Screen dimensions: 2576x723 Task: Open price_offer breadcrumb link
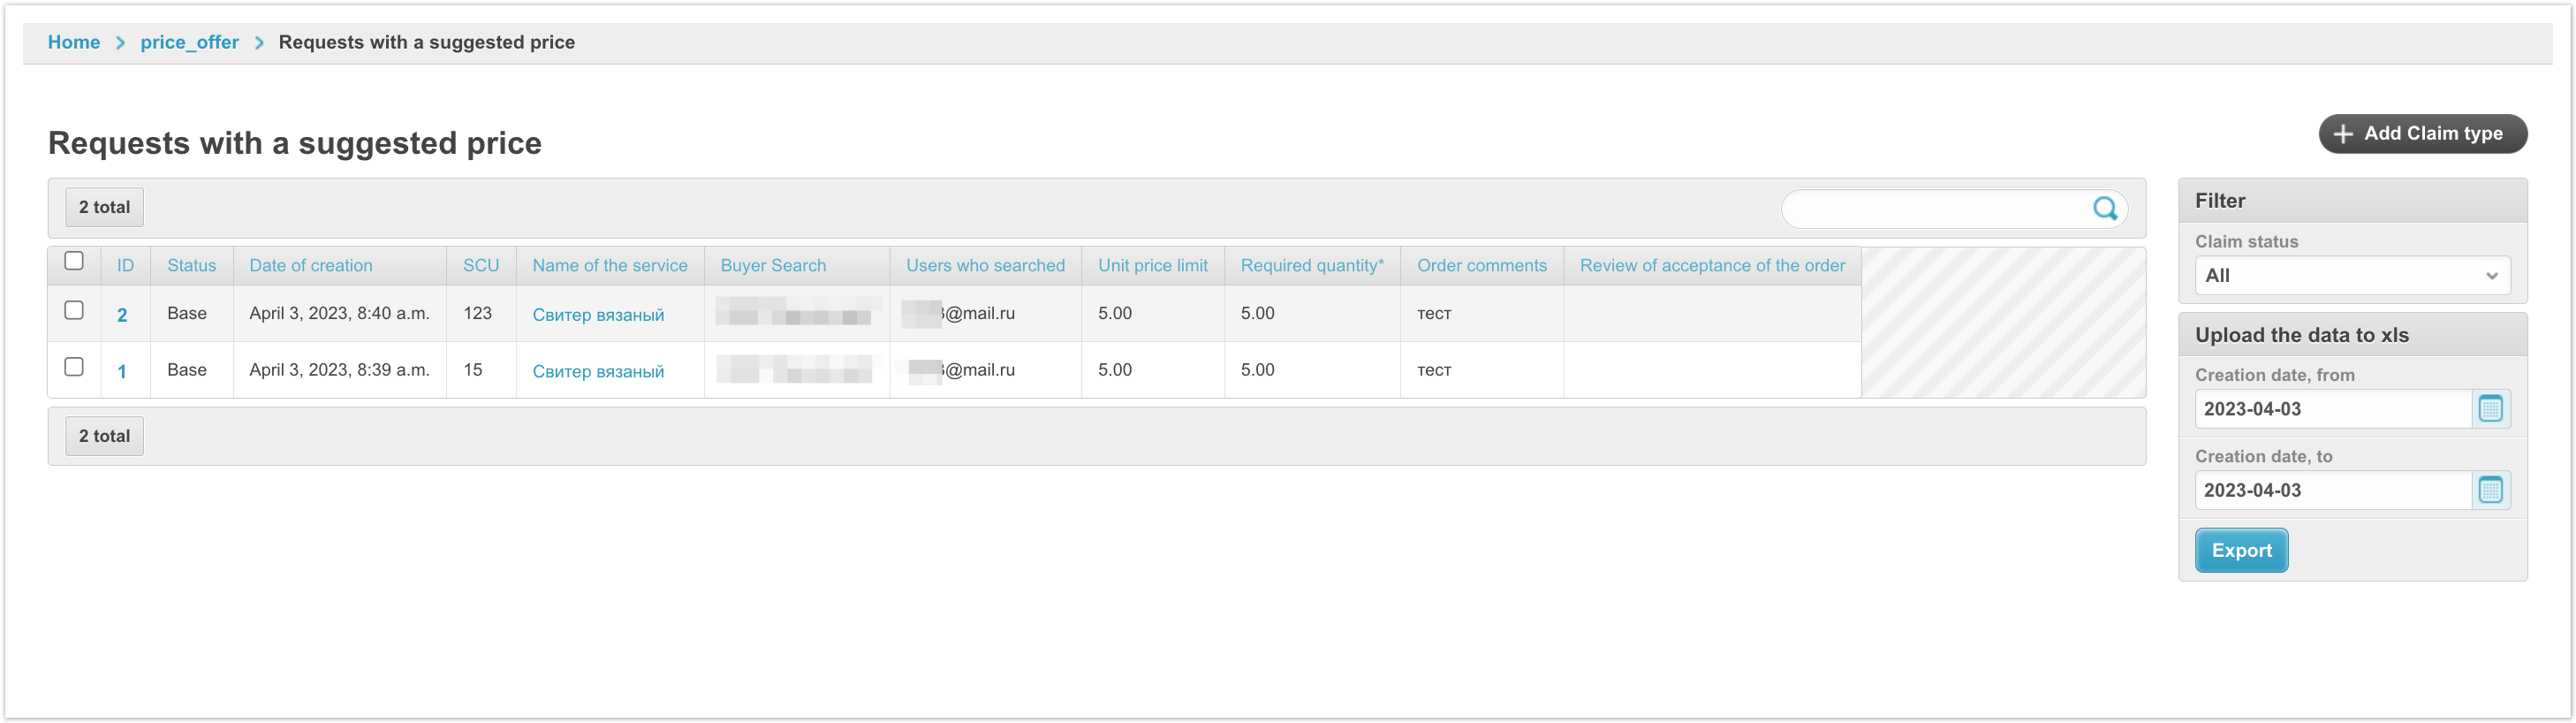coord(189,42)
